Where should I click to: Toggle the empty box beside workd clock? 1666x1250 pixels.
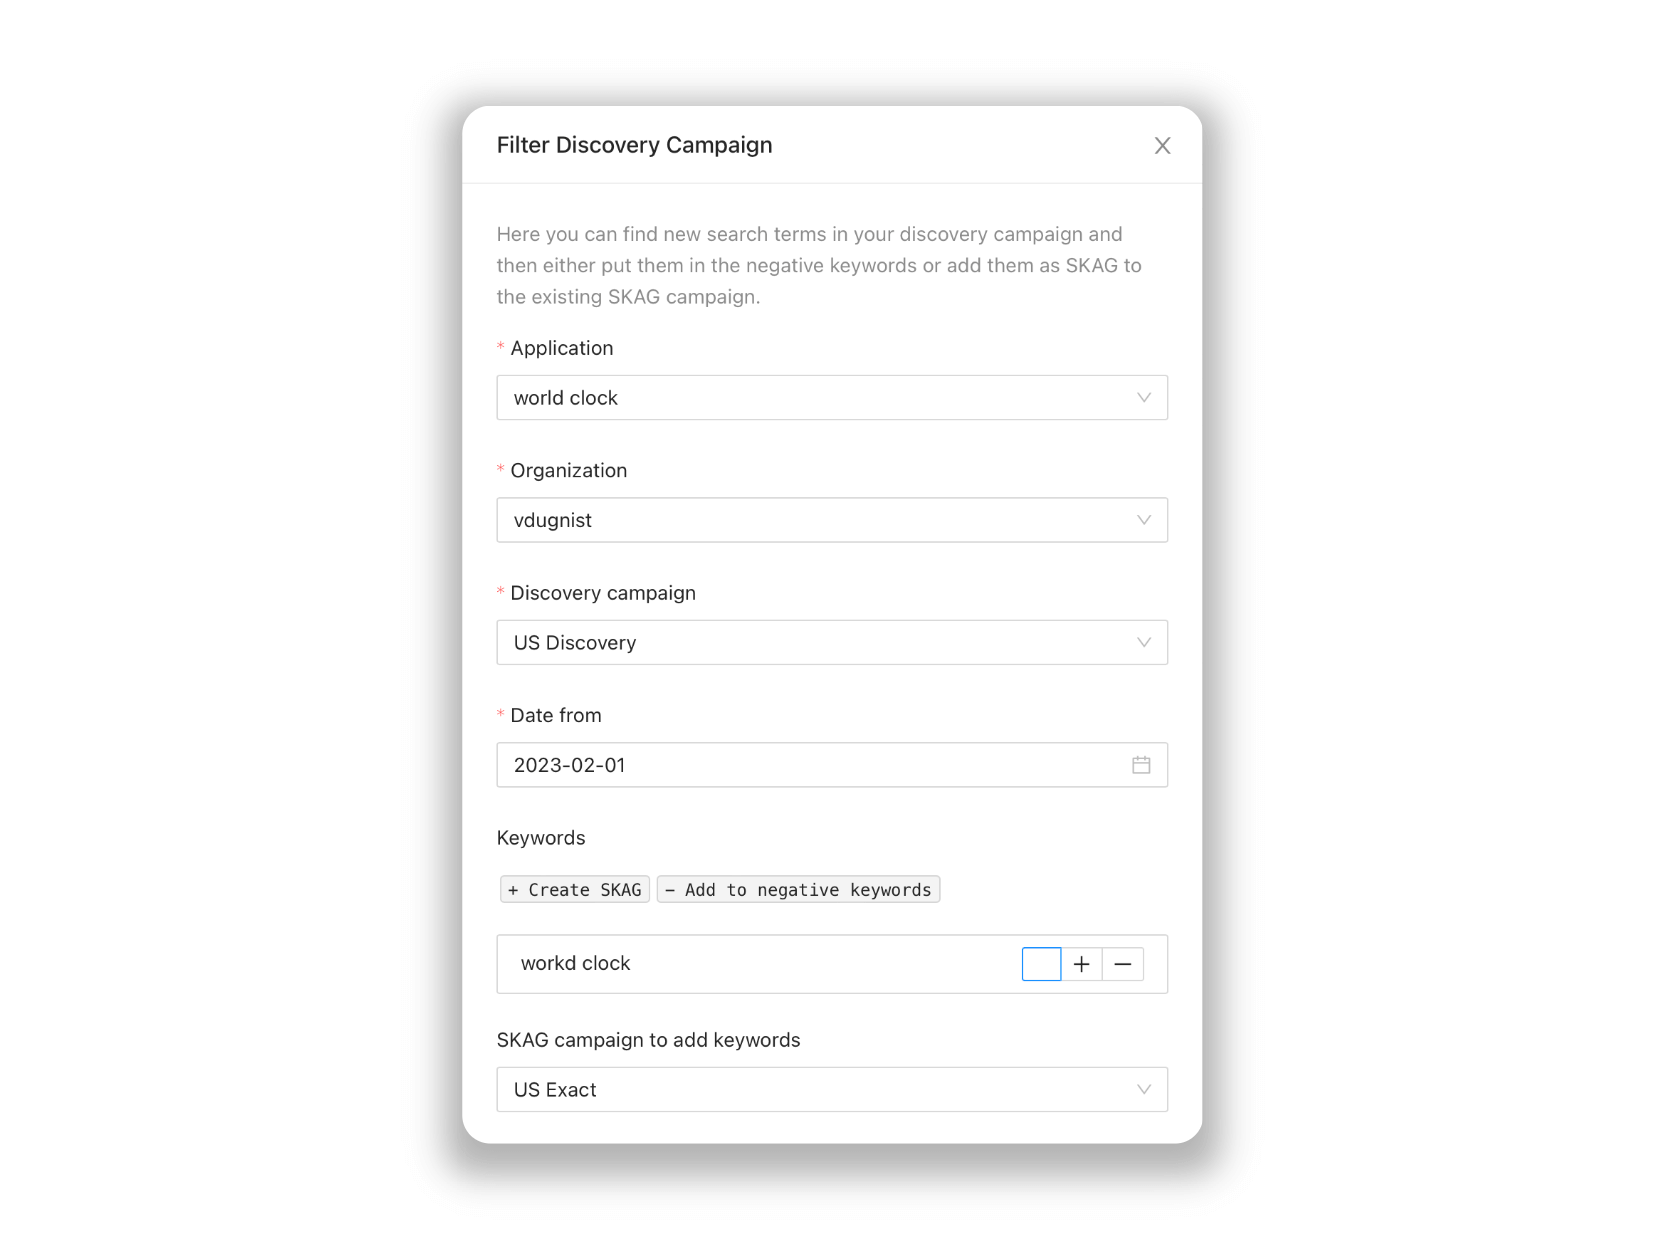coord(1041,964)
